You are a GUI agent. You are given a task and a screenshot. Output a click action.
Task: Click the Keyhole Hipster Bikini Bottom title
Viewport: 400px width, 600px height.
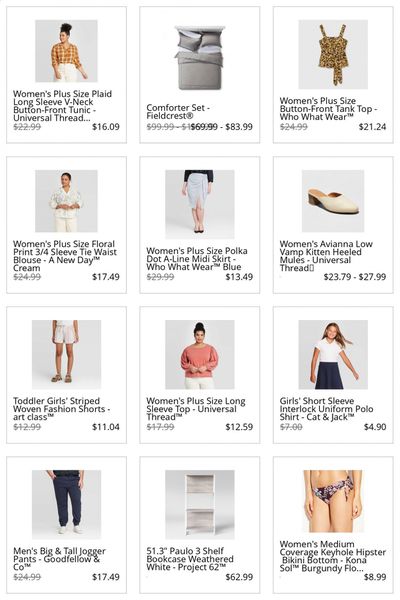pos(333,556)
